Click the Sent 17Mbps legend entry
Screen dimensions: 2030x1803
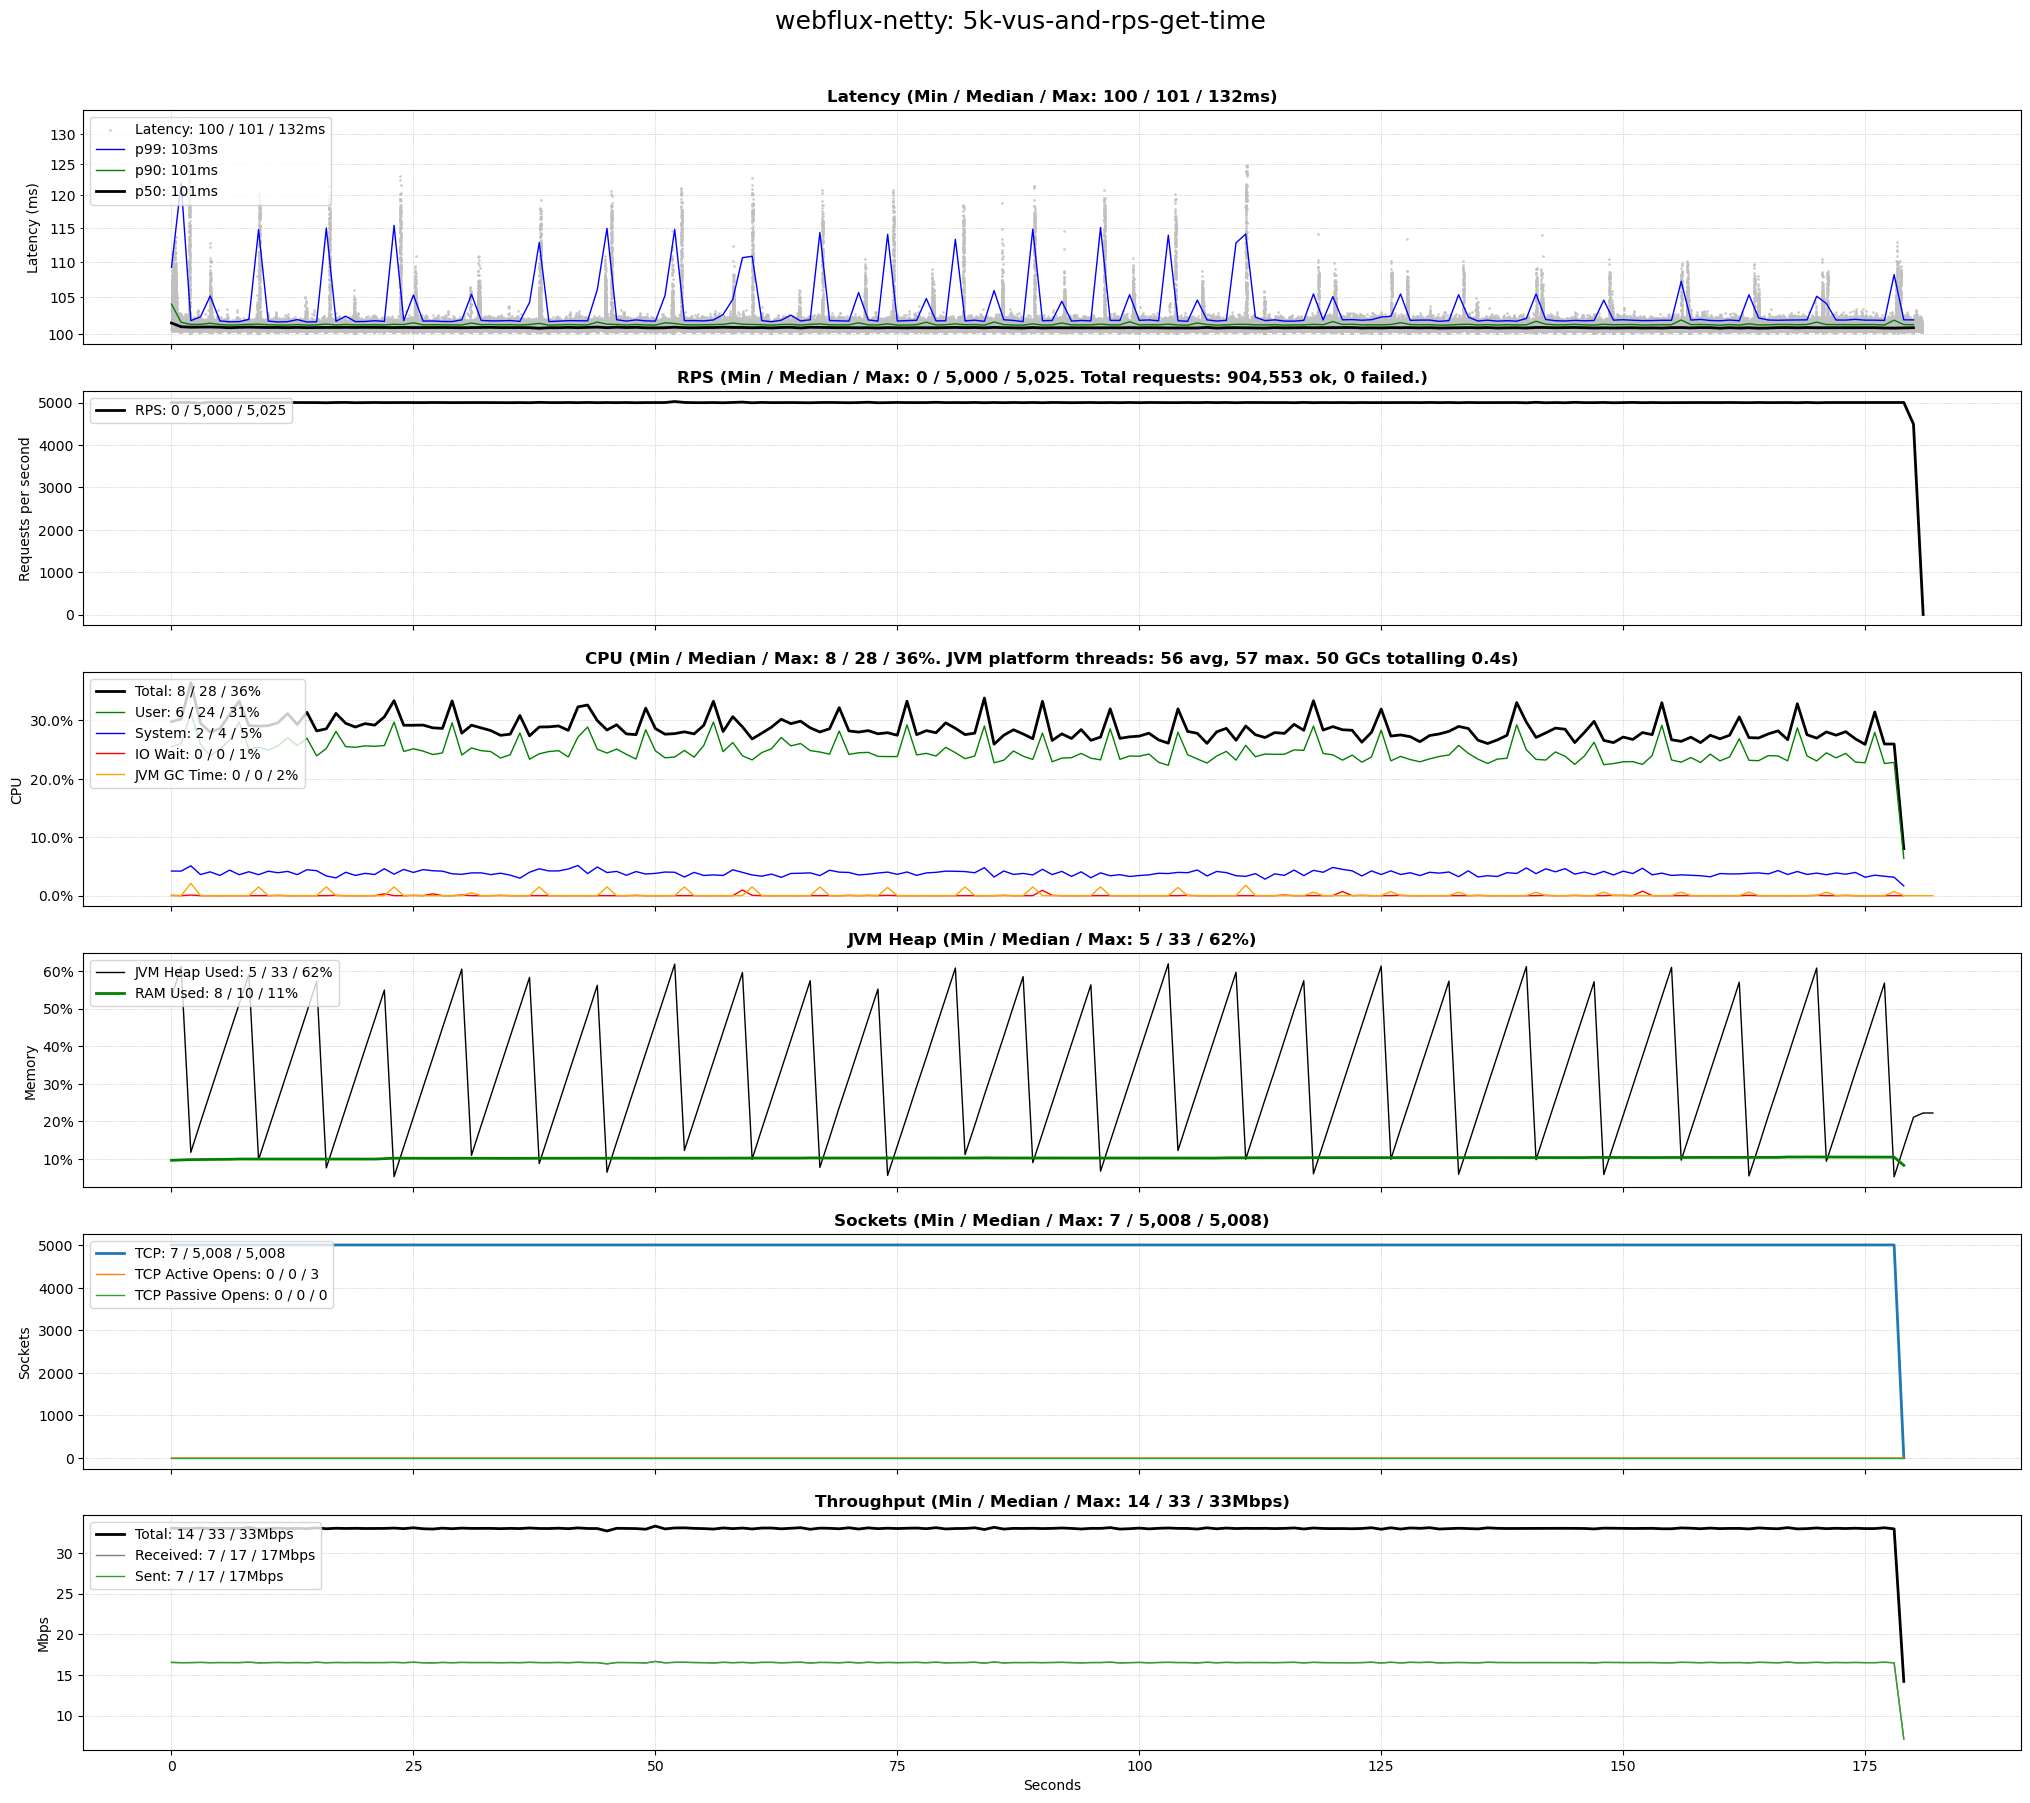[209, 1577]
